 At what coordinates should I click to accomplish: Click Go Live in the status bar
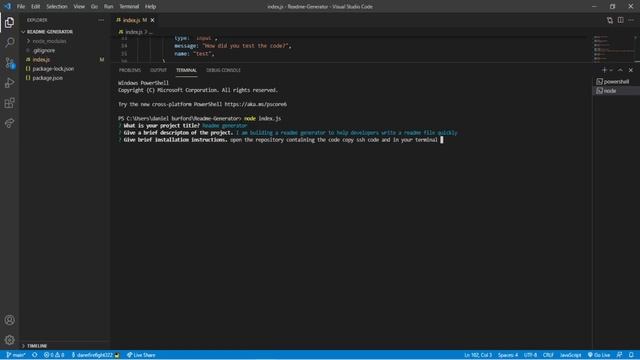[599, 355]
